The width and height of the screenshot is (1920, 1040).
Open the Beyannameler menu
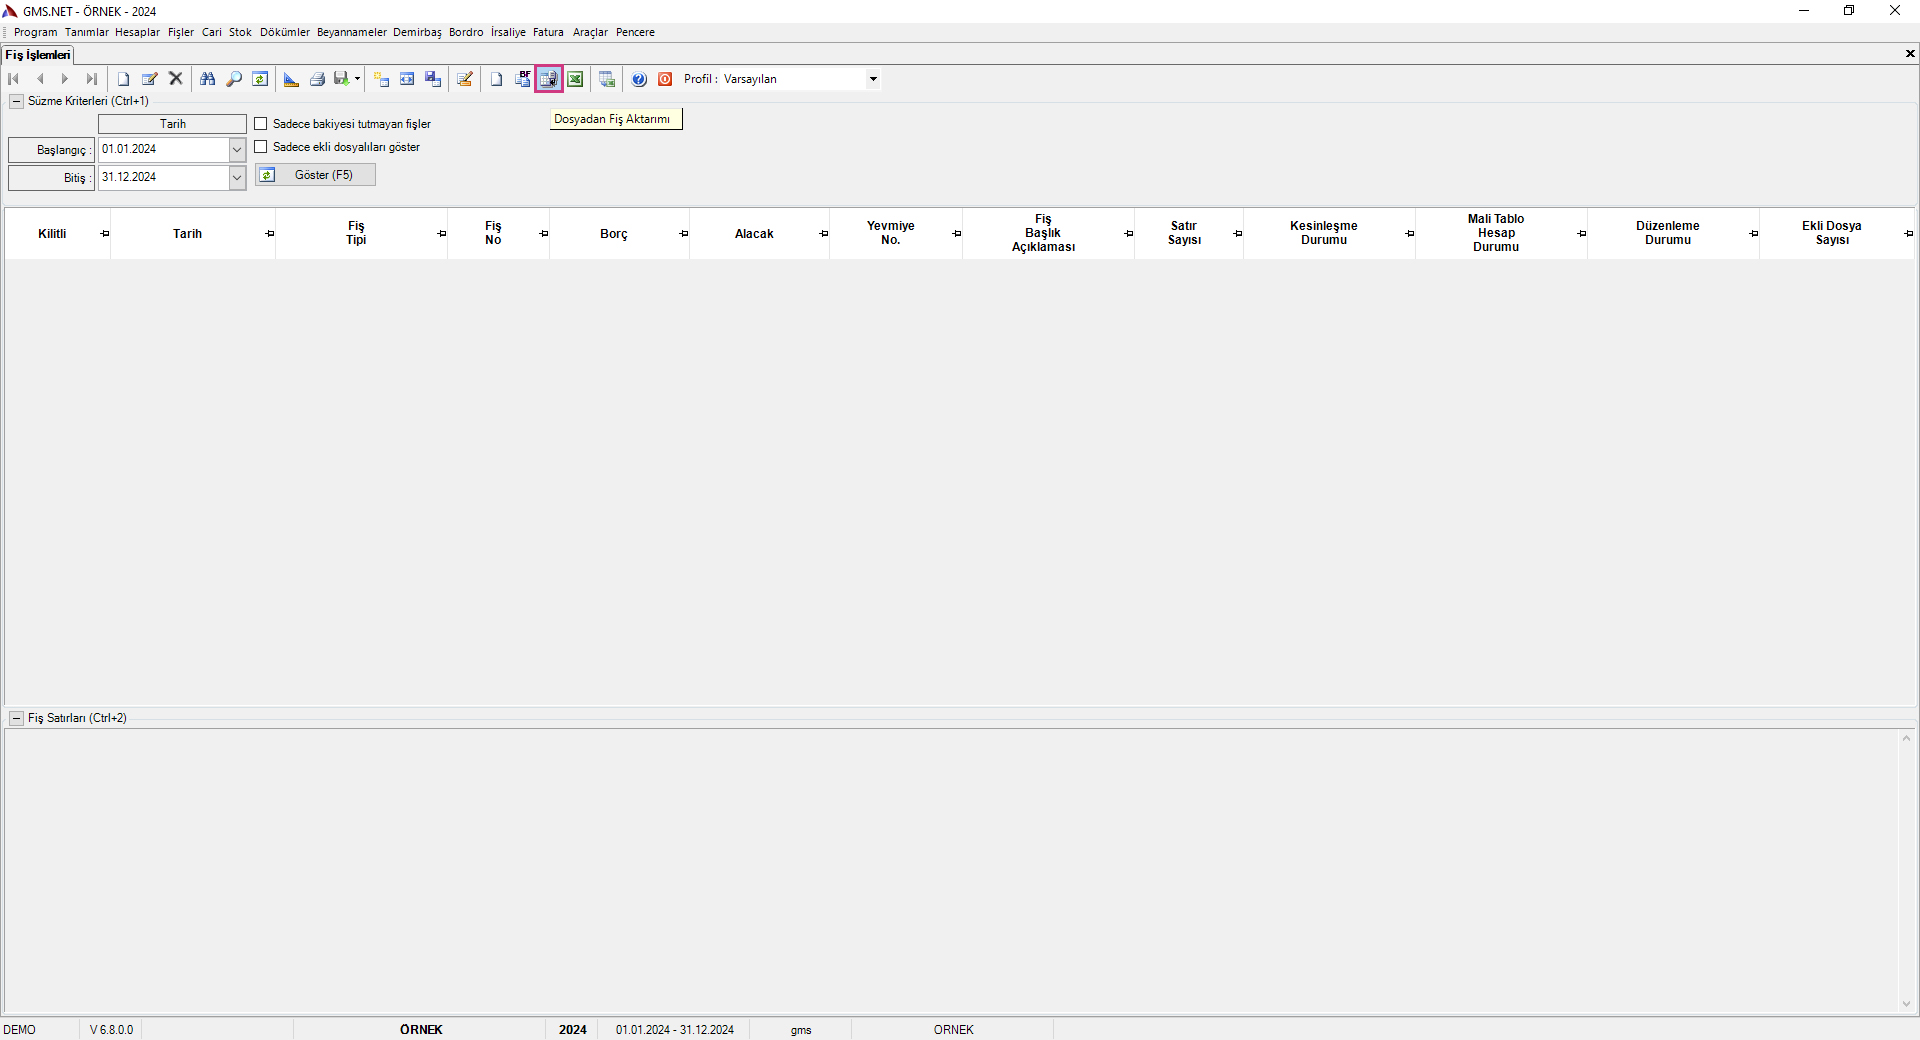tap(352, 32)
